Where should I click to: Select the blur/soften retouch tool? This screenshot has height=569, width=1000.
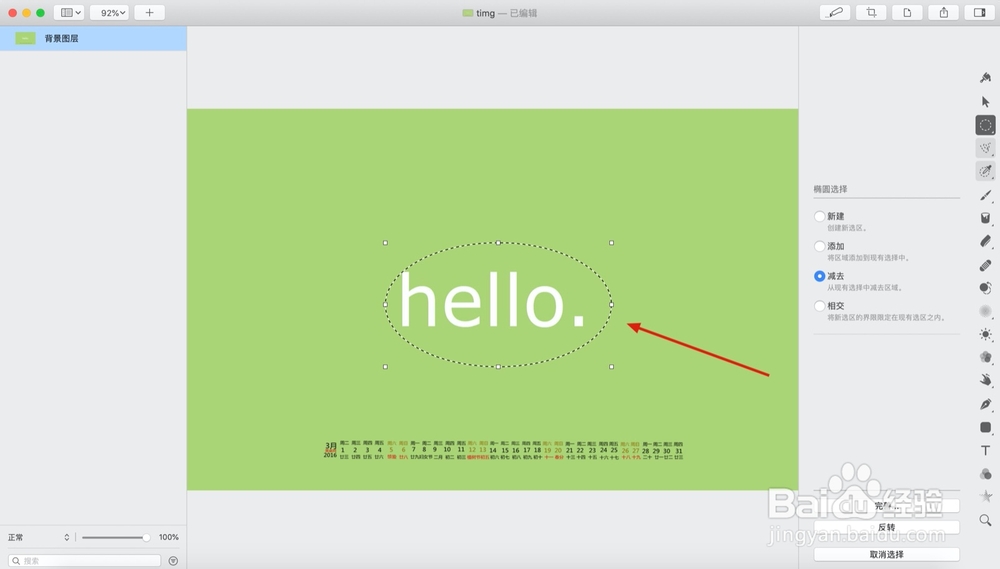(985, 311)
